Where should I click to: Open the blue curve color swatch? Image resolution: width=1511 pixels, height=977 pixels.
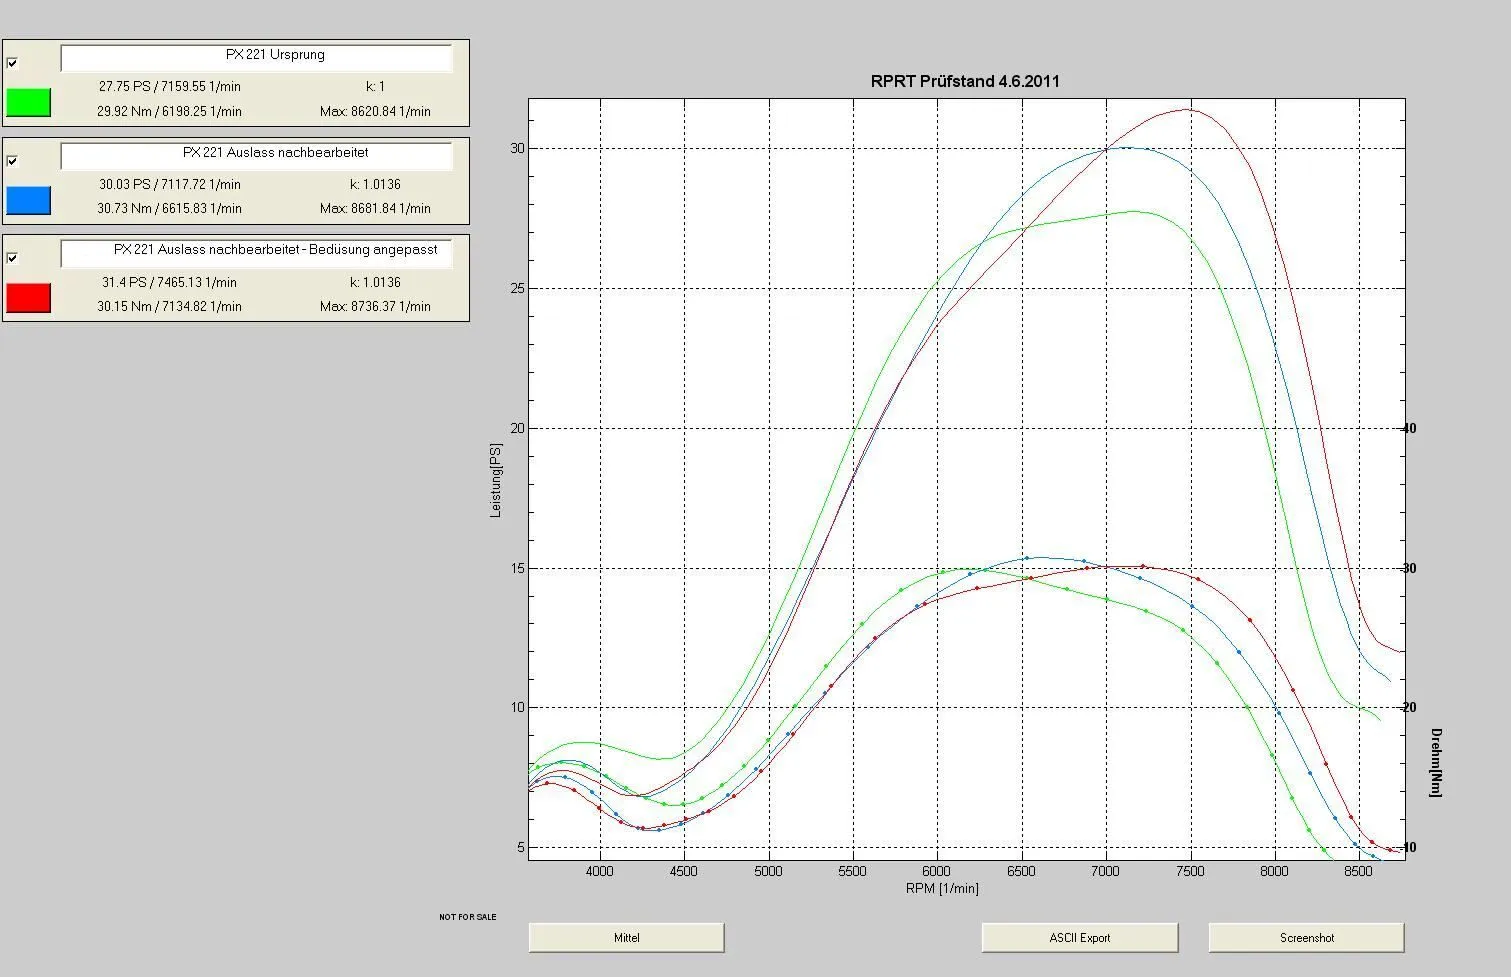tap(28, 200)
